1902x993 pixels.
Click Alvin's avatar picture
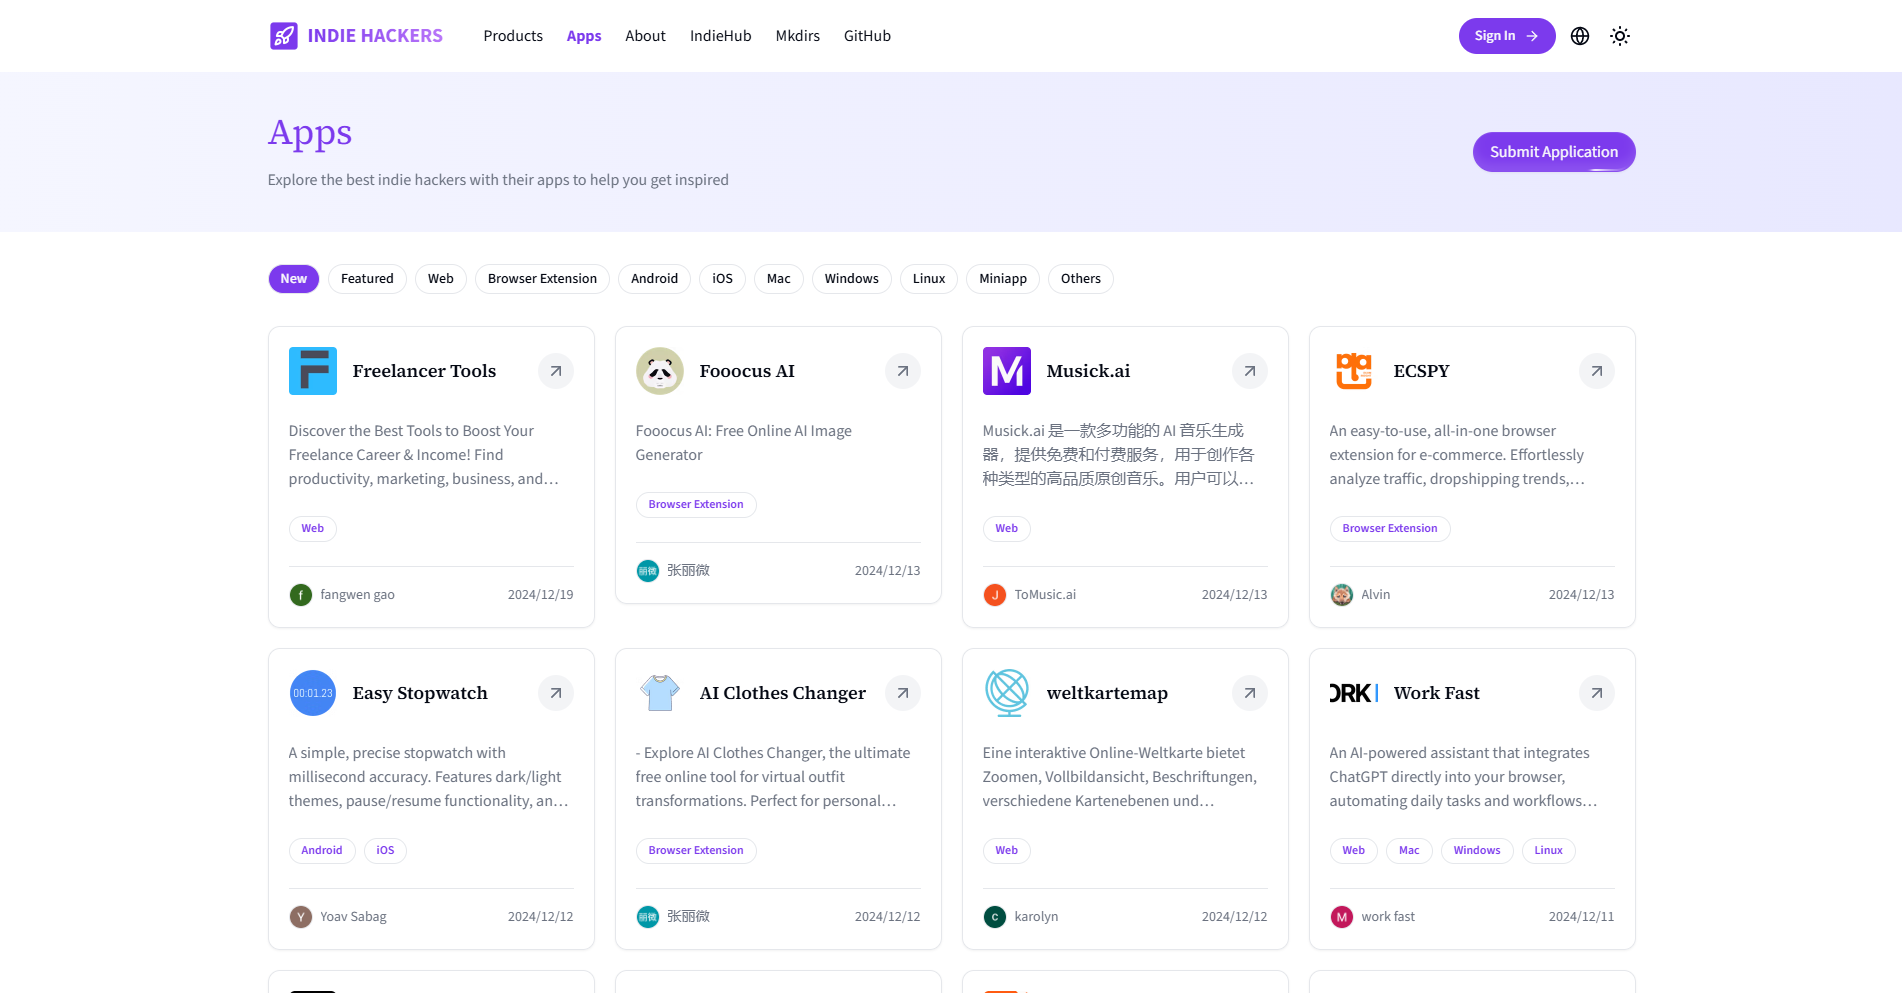1342,595
